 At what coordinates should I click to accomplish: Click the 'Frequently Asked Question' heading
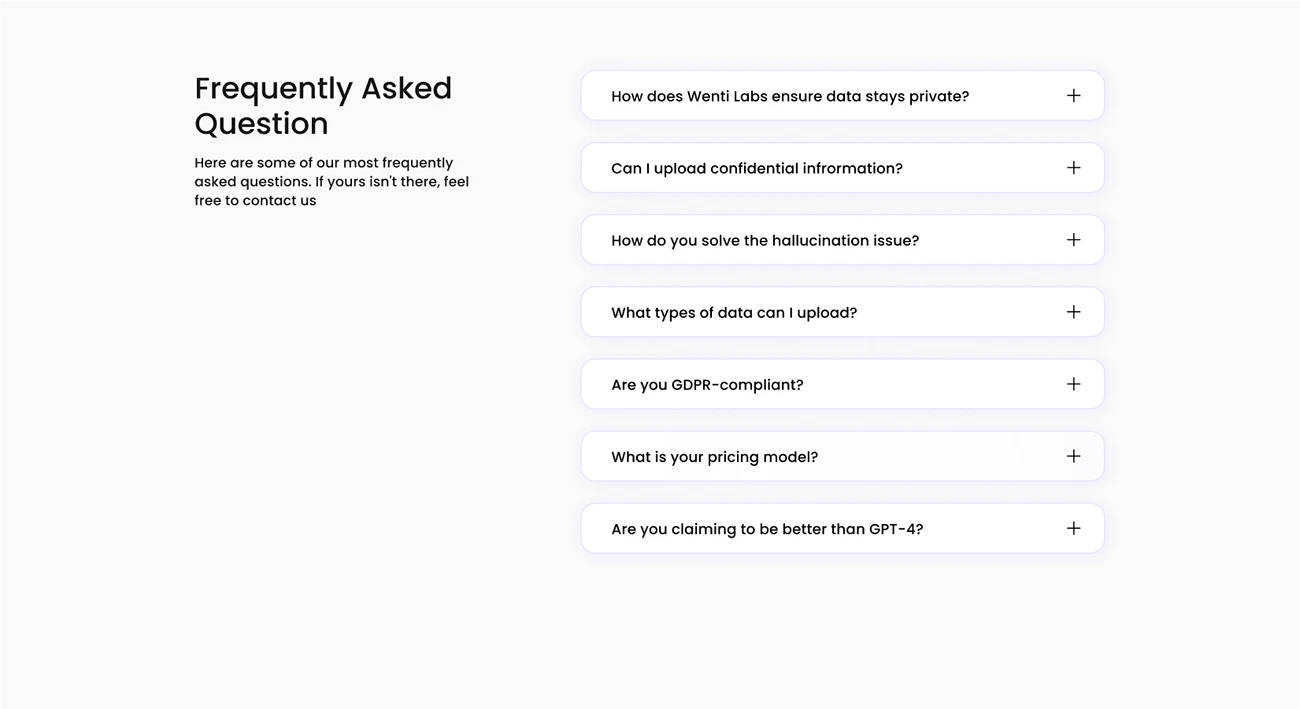(323, 105)
